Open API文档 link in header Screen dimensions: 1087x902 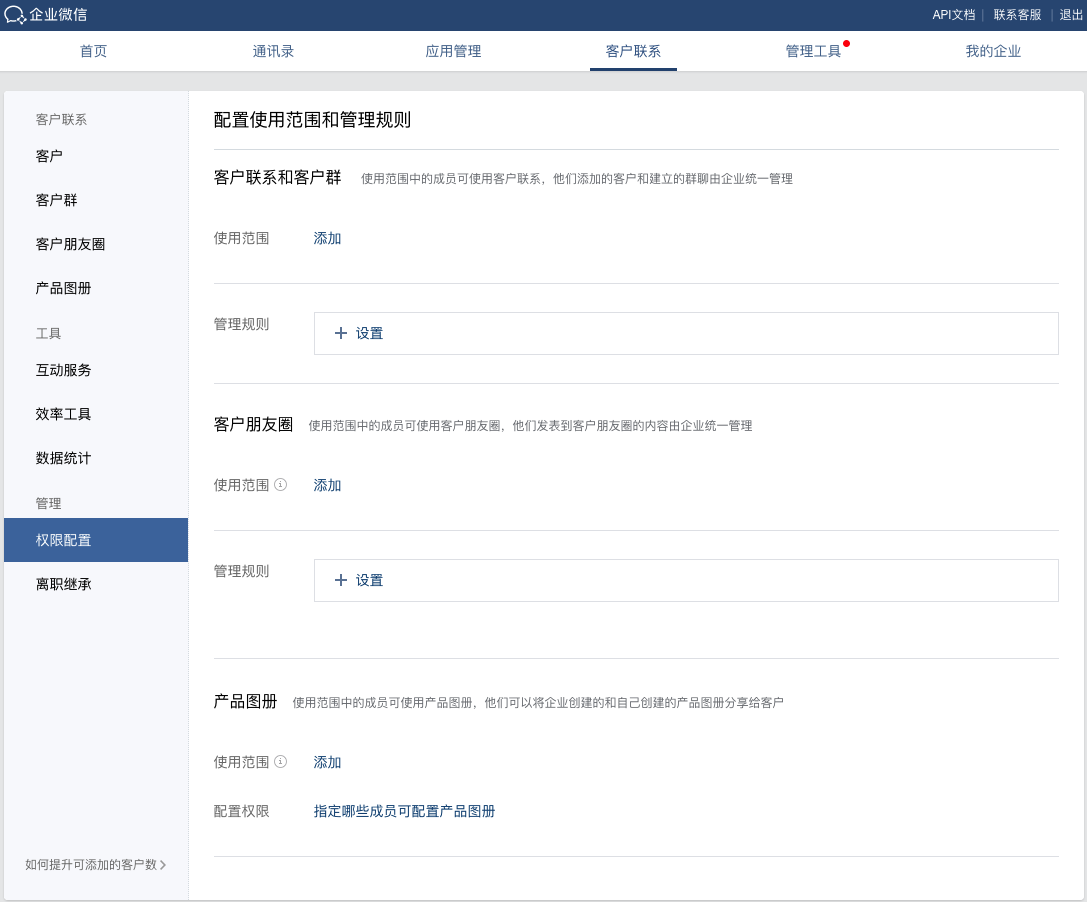click(953, 15)
